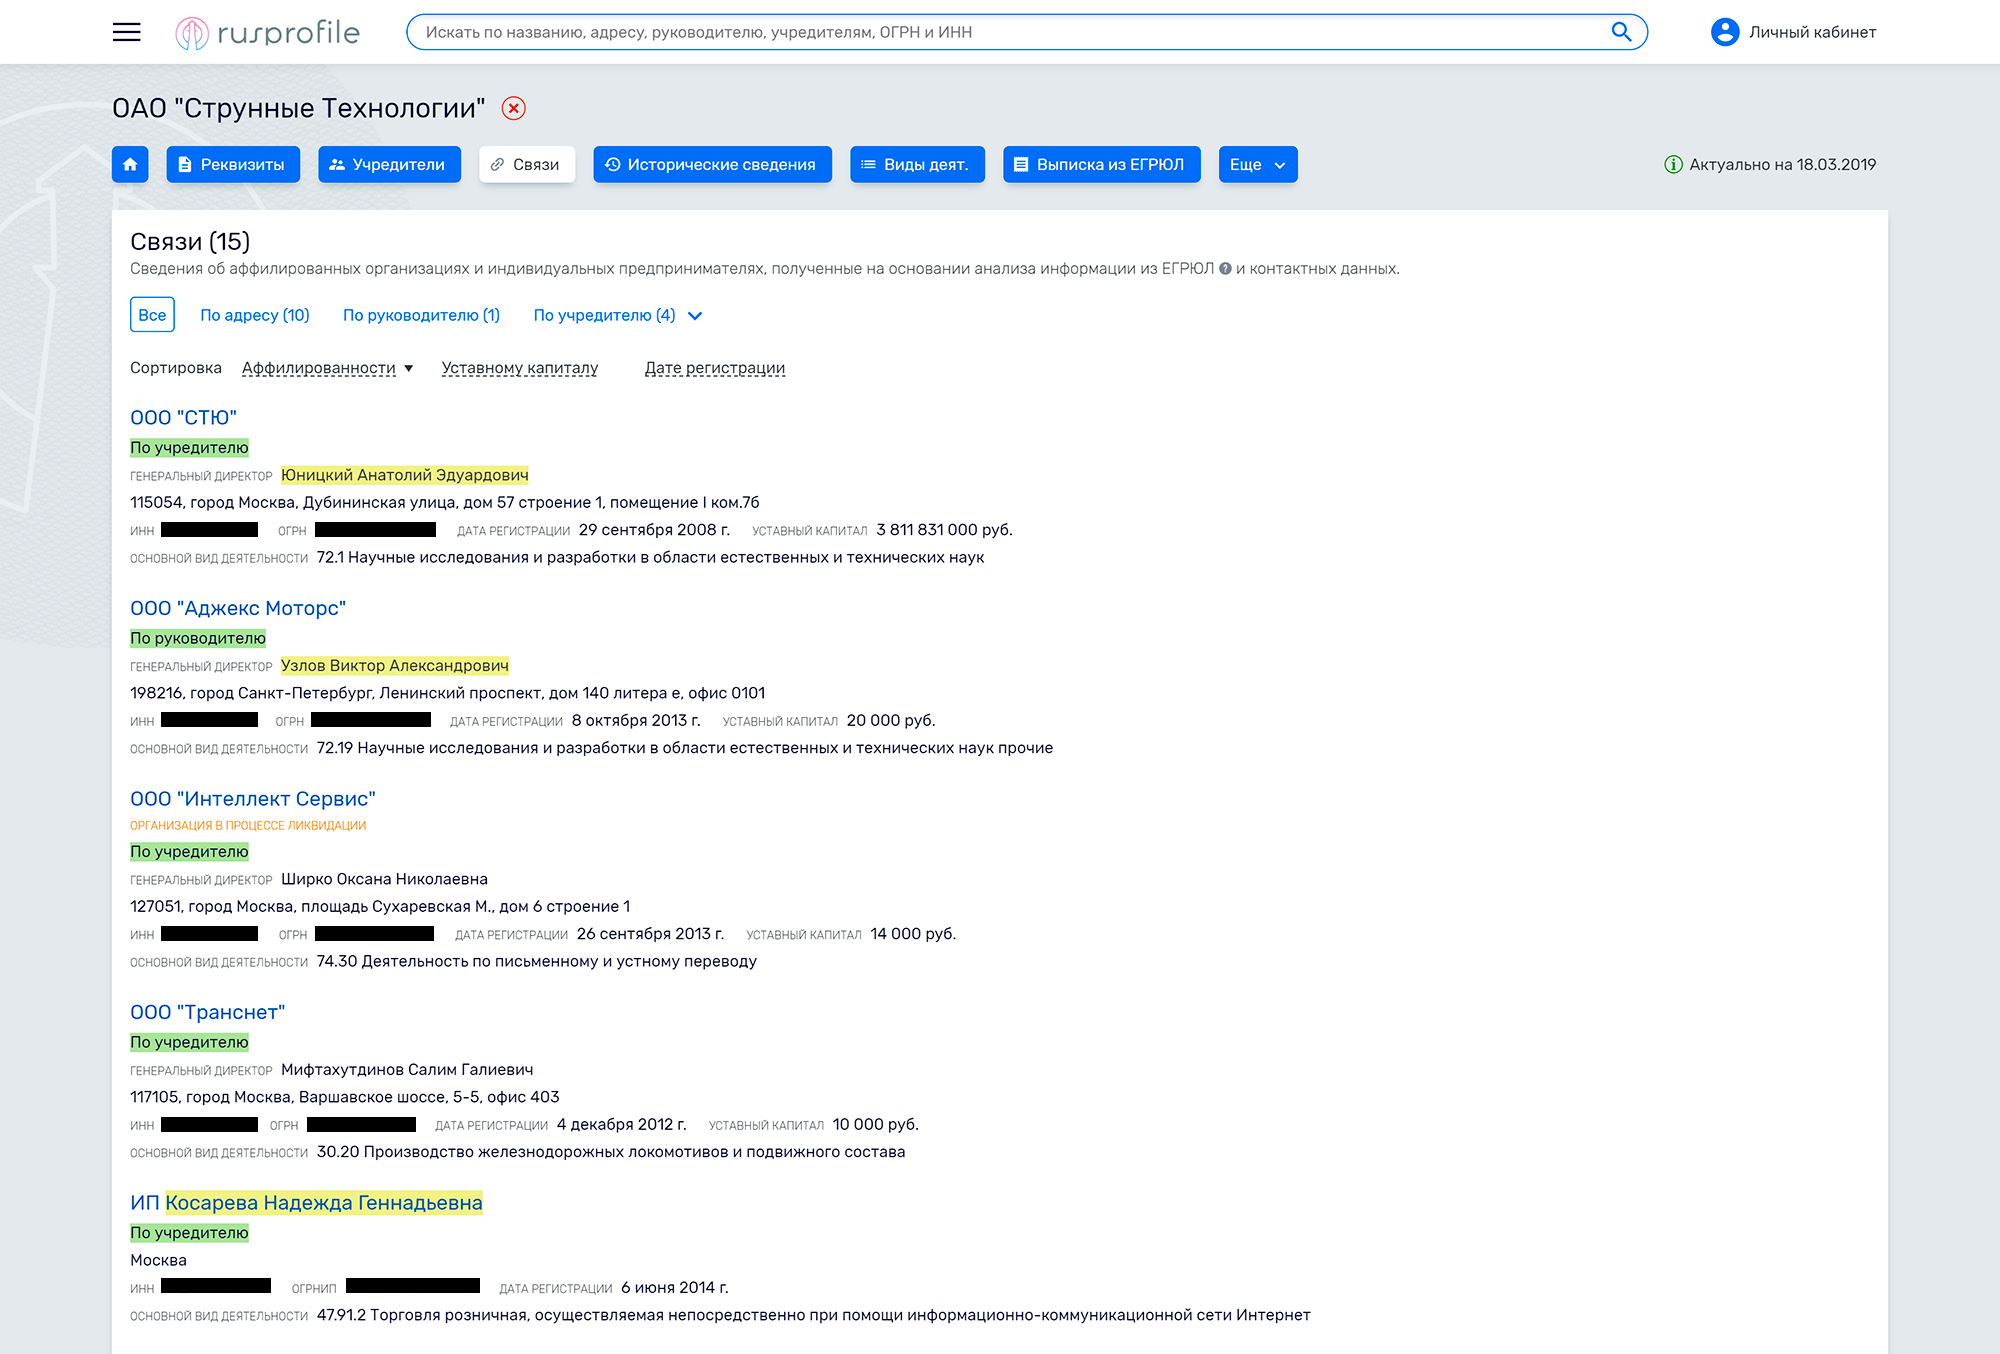Filter connections По руководителю (1)
Image resolution: width=2000 pixels, height=1354 pixels.
click(x=421, y=315)
